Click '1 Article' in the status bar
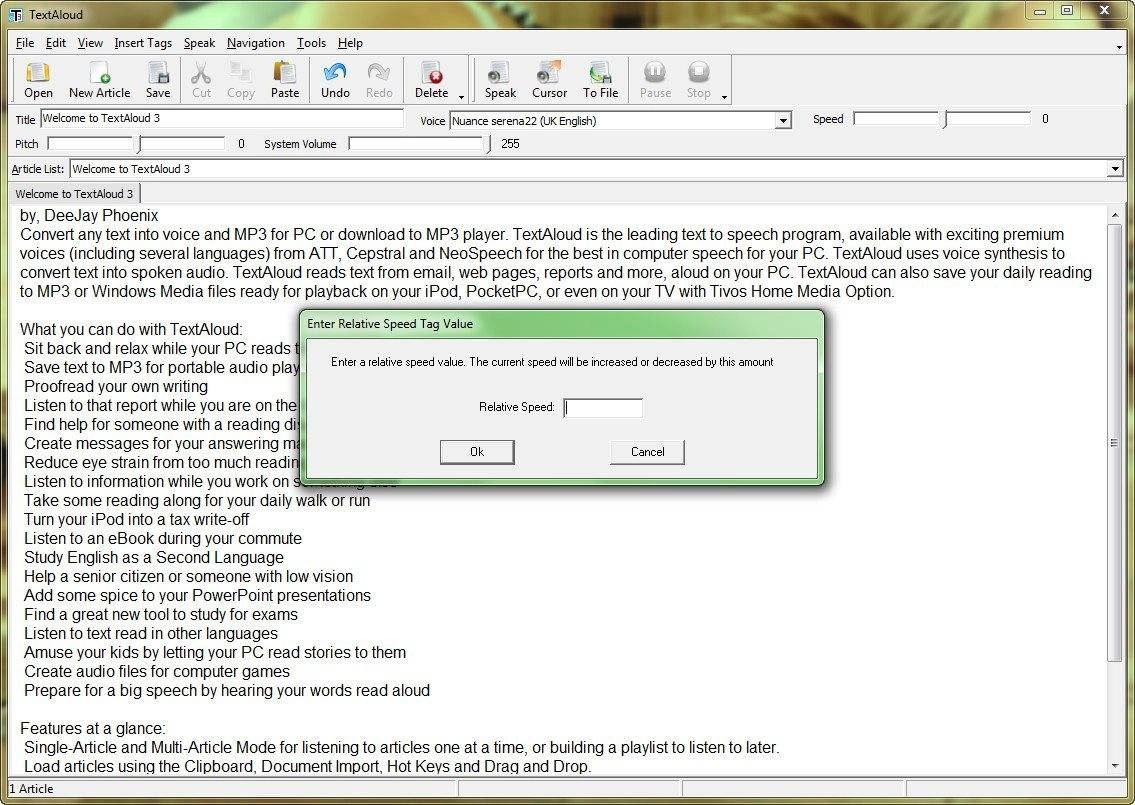This screenshot has height=805, width=1135. tap(32, 789)
